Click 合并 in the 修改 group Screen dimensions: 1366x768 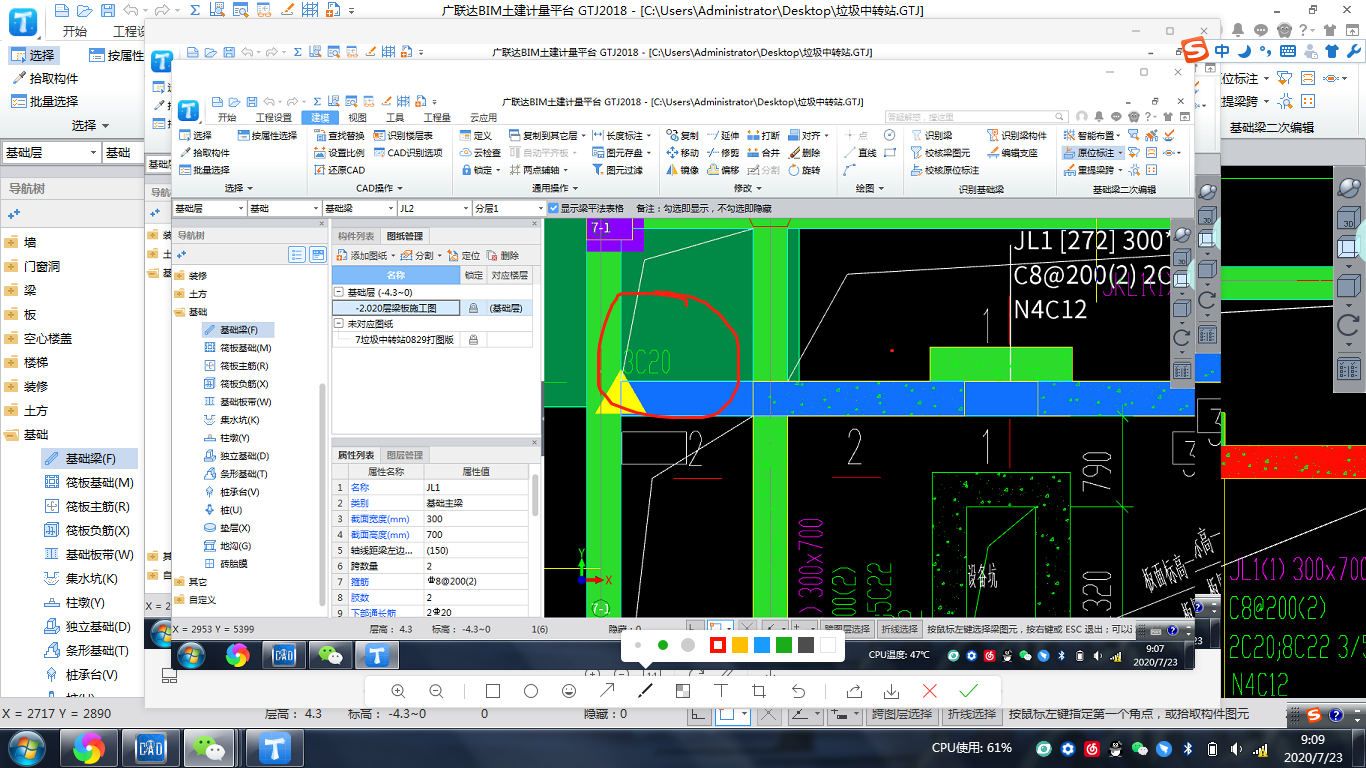click(x=762, y=153)
